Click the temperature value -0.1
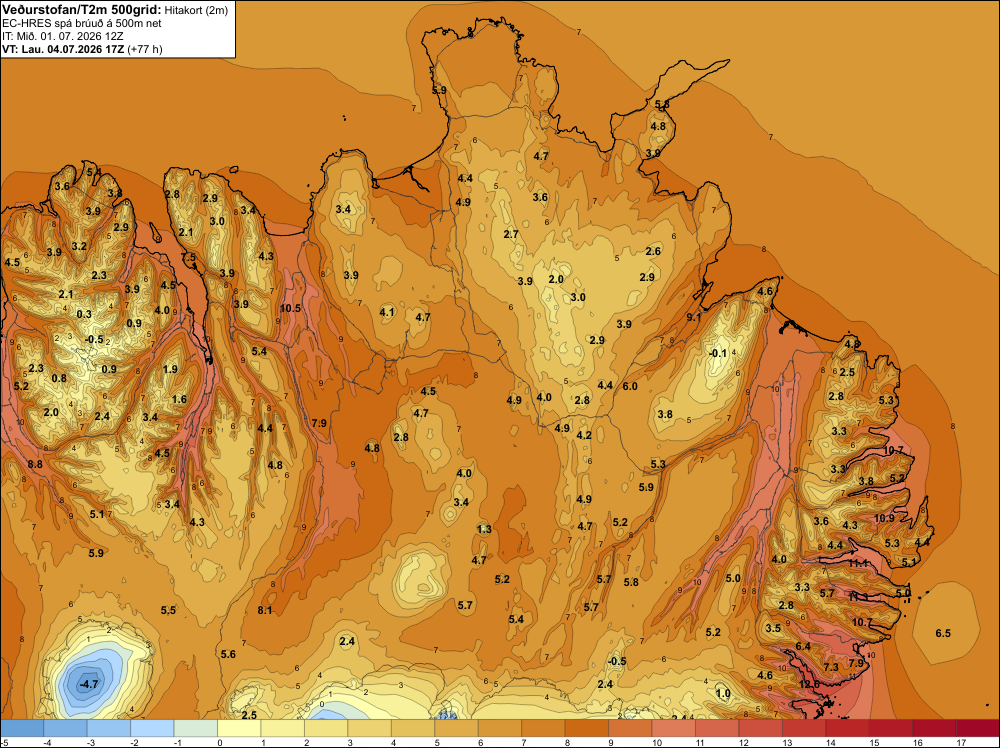Viewport: 1000px width, 748px height. click(x=718, y=353)
